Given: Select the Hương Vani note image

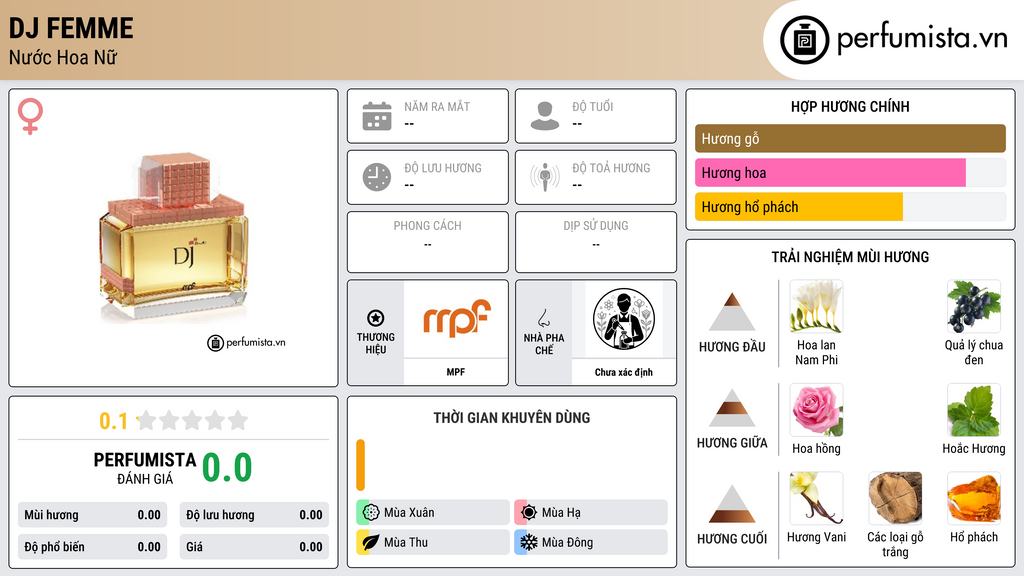Looking at the screenshot, I should [x=816, y=498].
